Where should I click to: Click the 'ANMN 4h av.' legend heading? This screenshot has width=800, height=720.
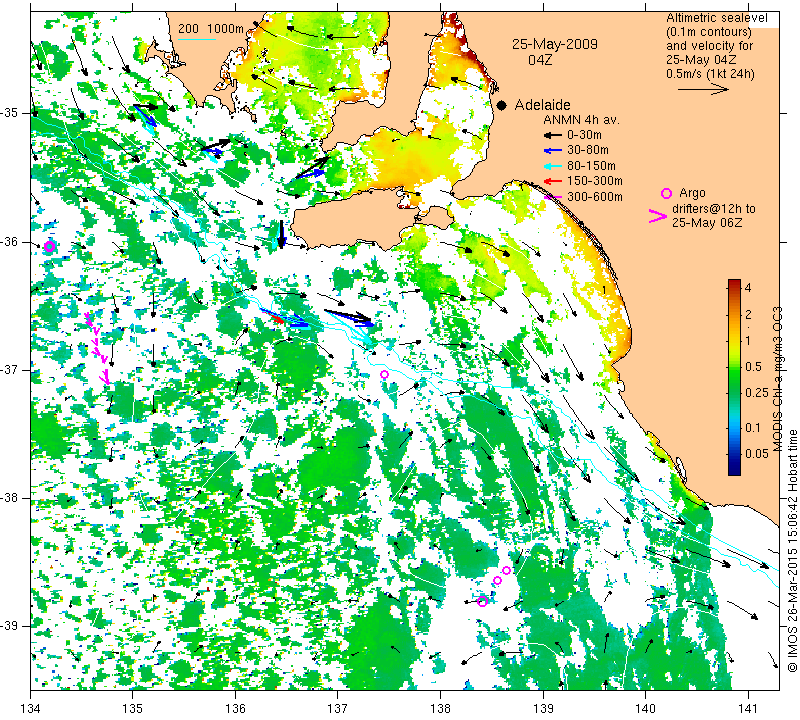pos(581,120)
